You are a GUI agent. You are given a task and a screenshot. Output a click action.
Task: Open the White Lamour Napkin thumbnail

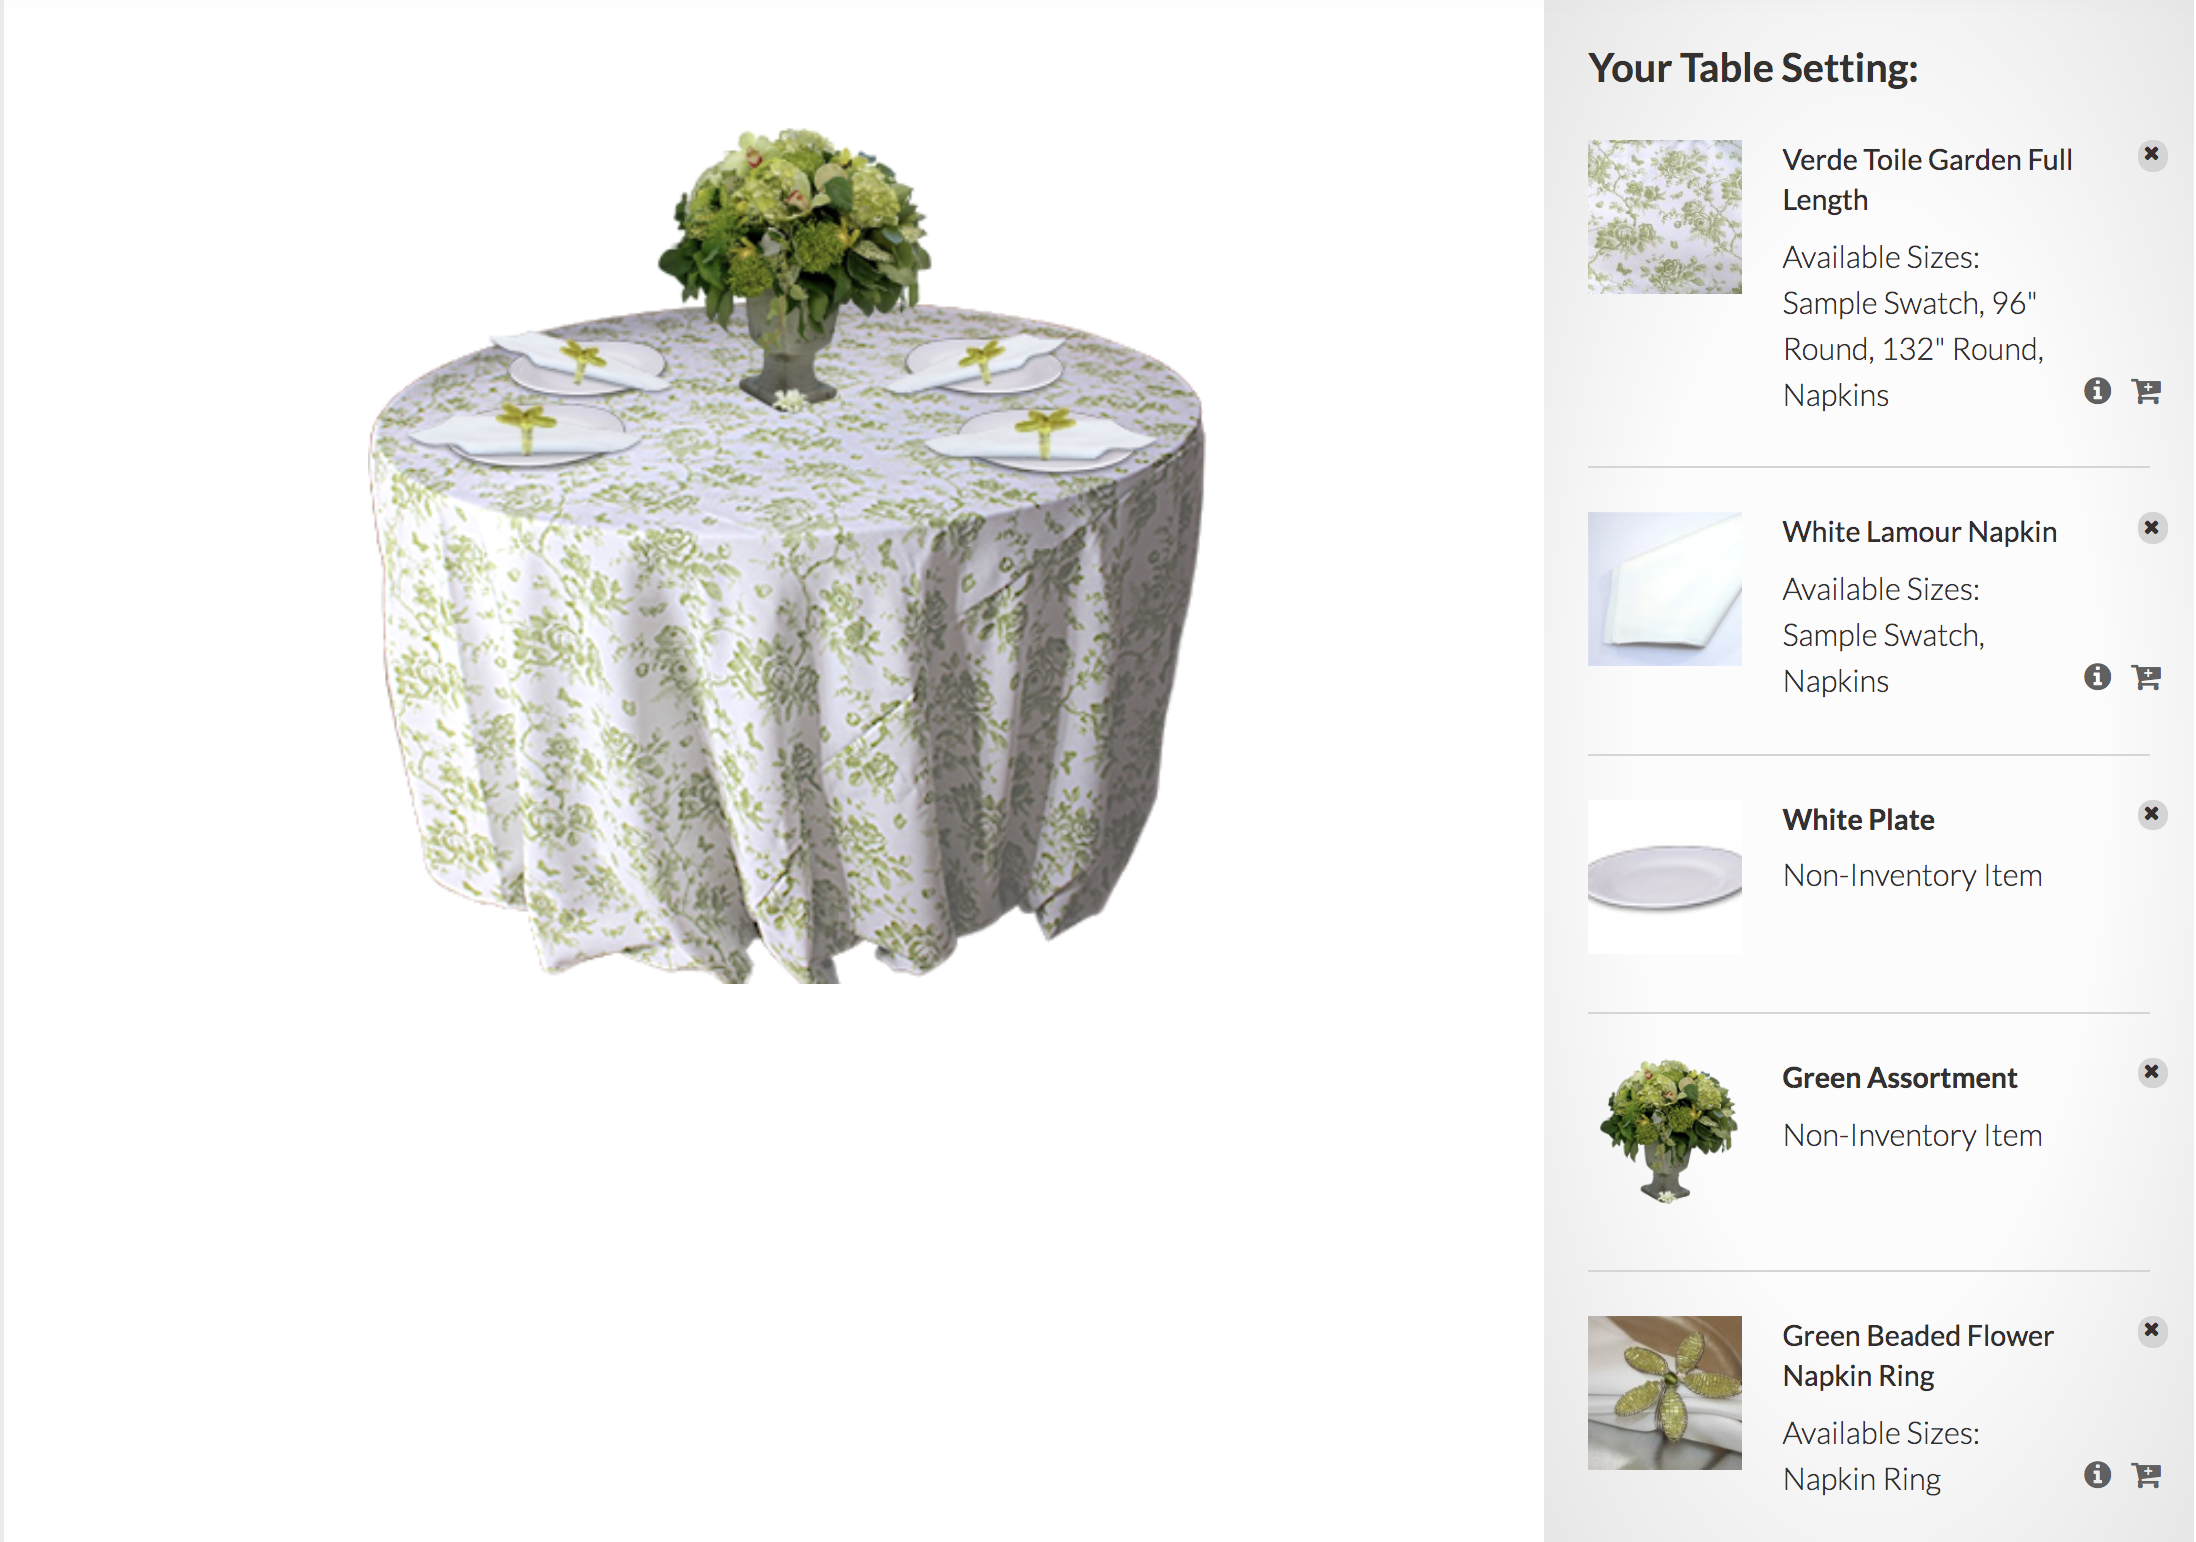point(1664,589)
